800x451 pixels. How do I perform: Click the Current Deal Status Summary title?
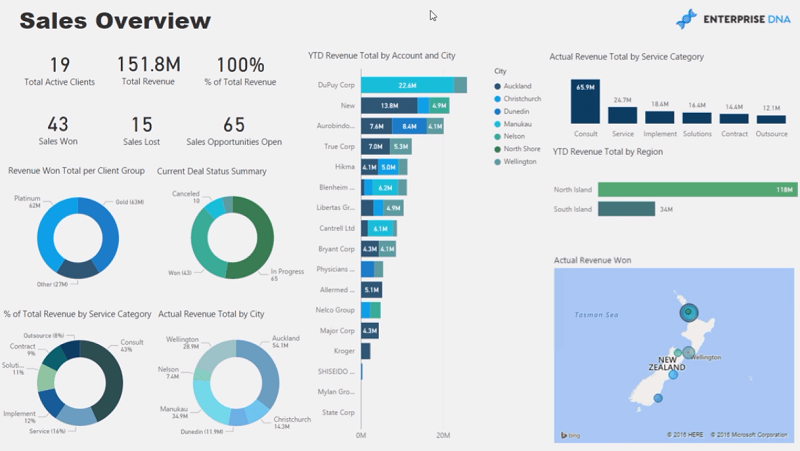[x=212, y=171]
